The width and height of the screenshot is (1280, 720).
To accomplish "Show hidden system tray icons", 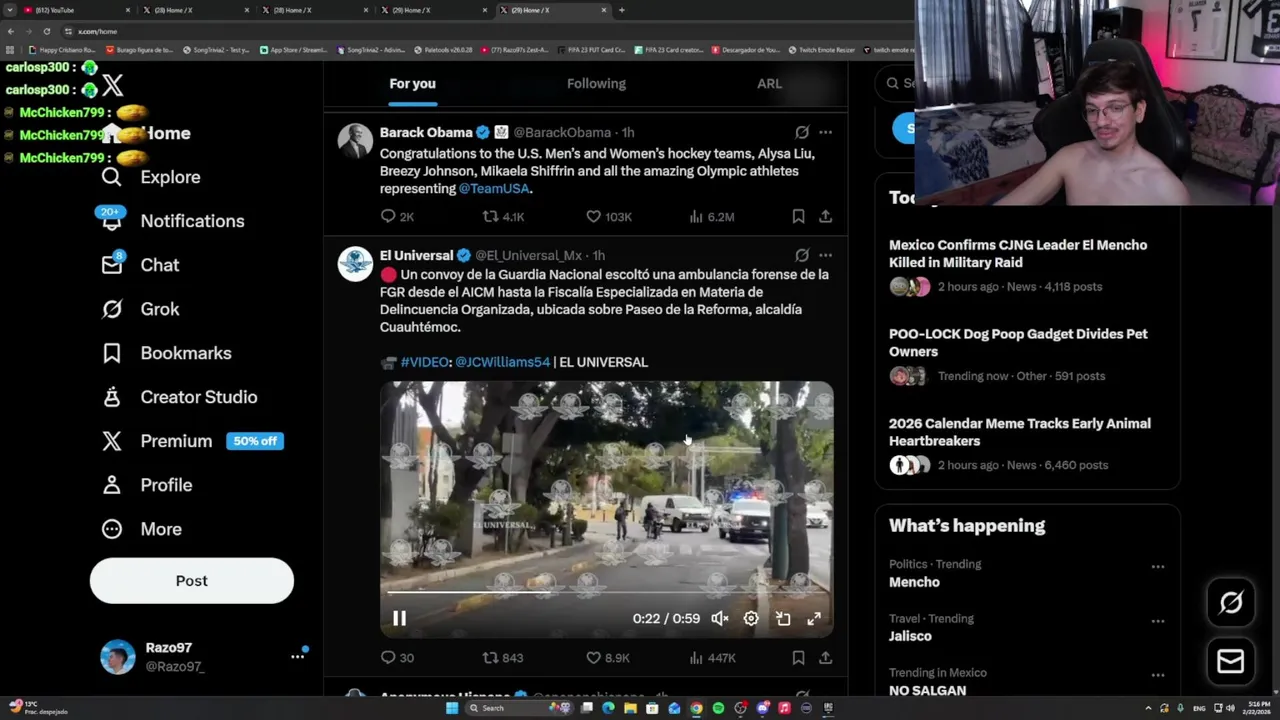I will [x=1148, y=708].
